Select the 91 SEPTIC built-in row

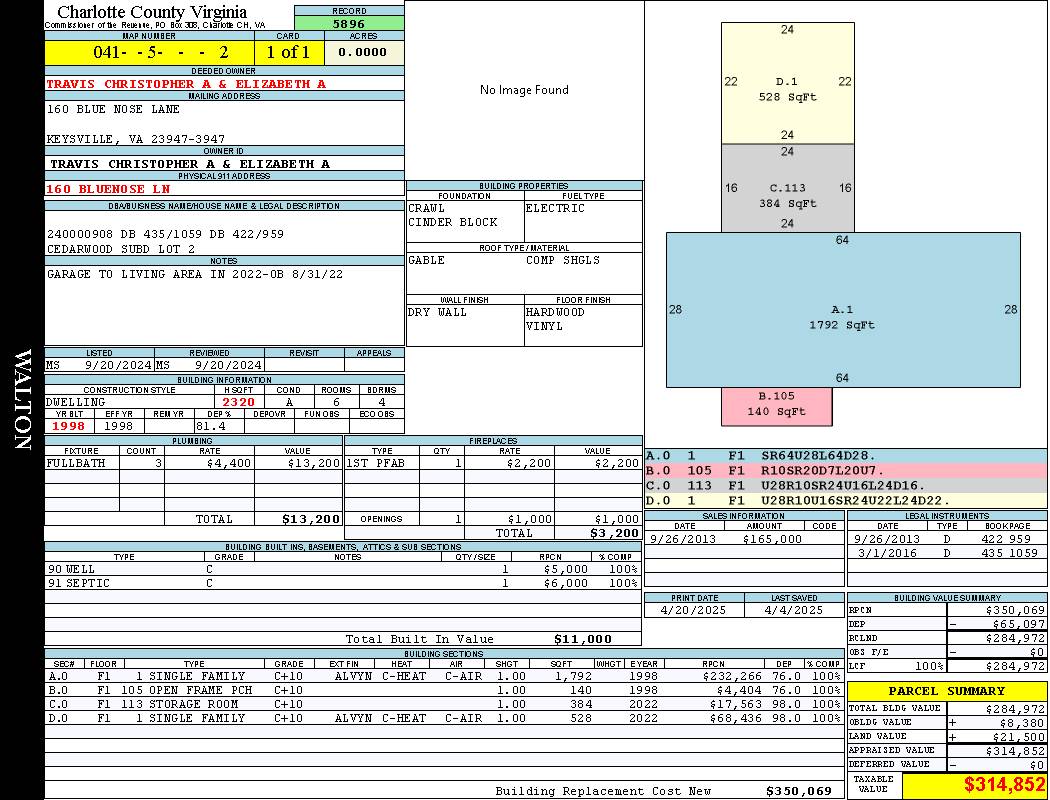pyautogui.click(x=342, y=583)
